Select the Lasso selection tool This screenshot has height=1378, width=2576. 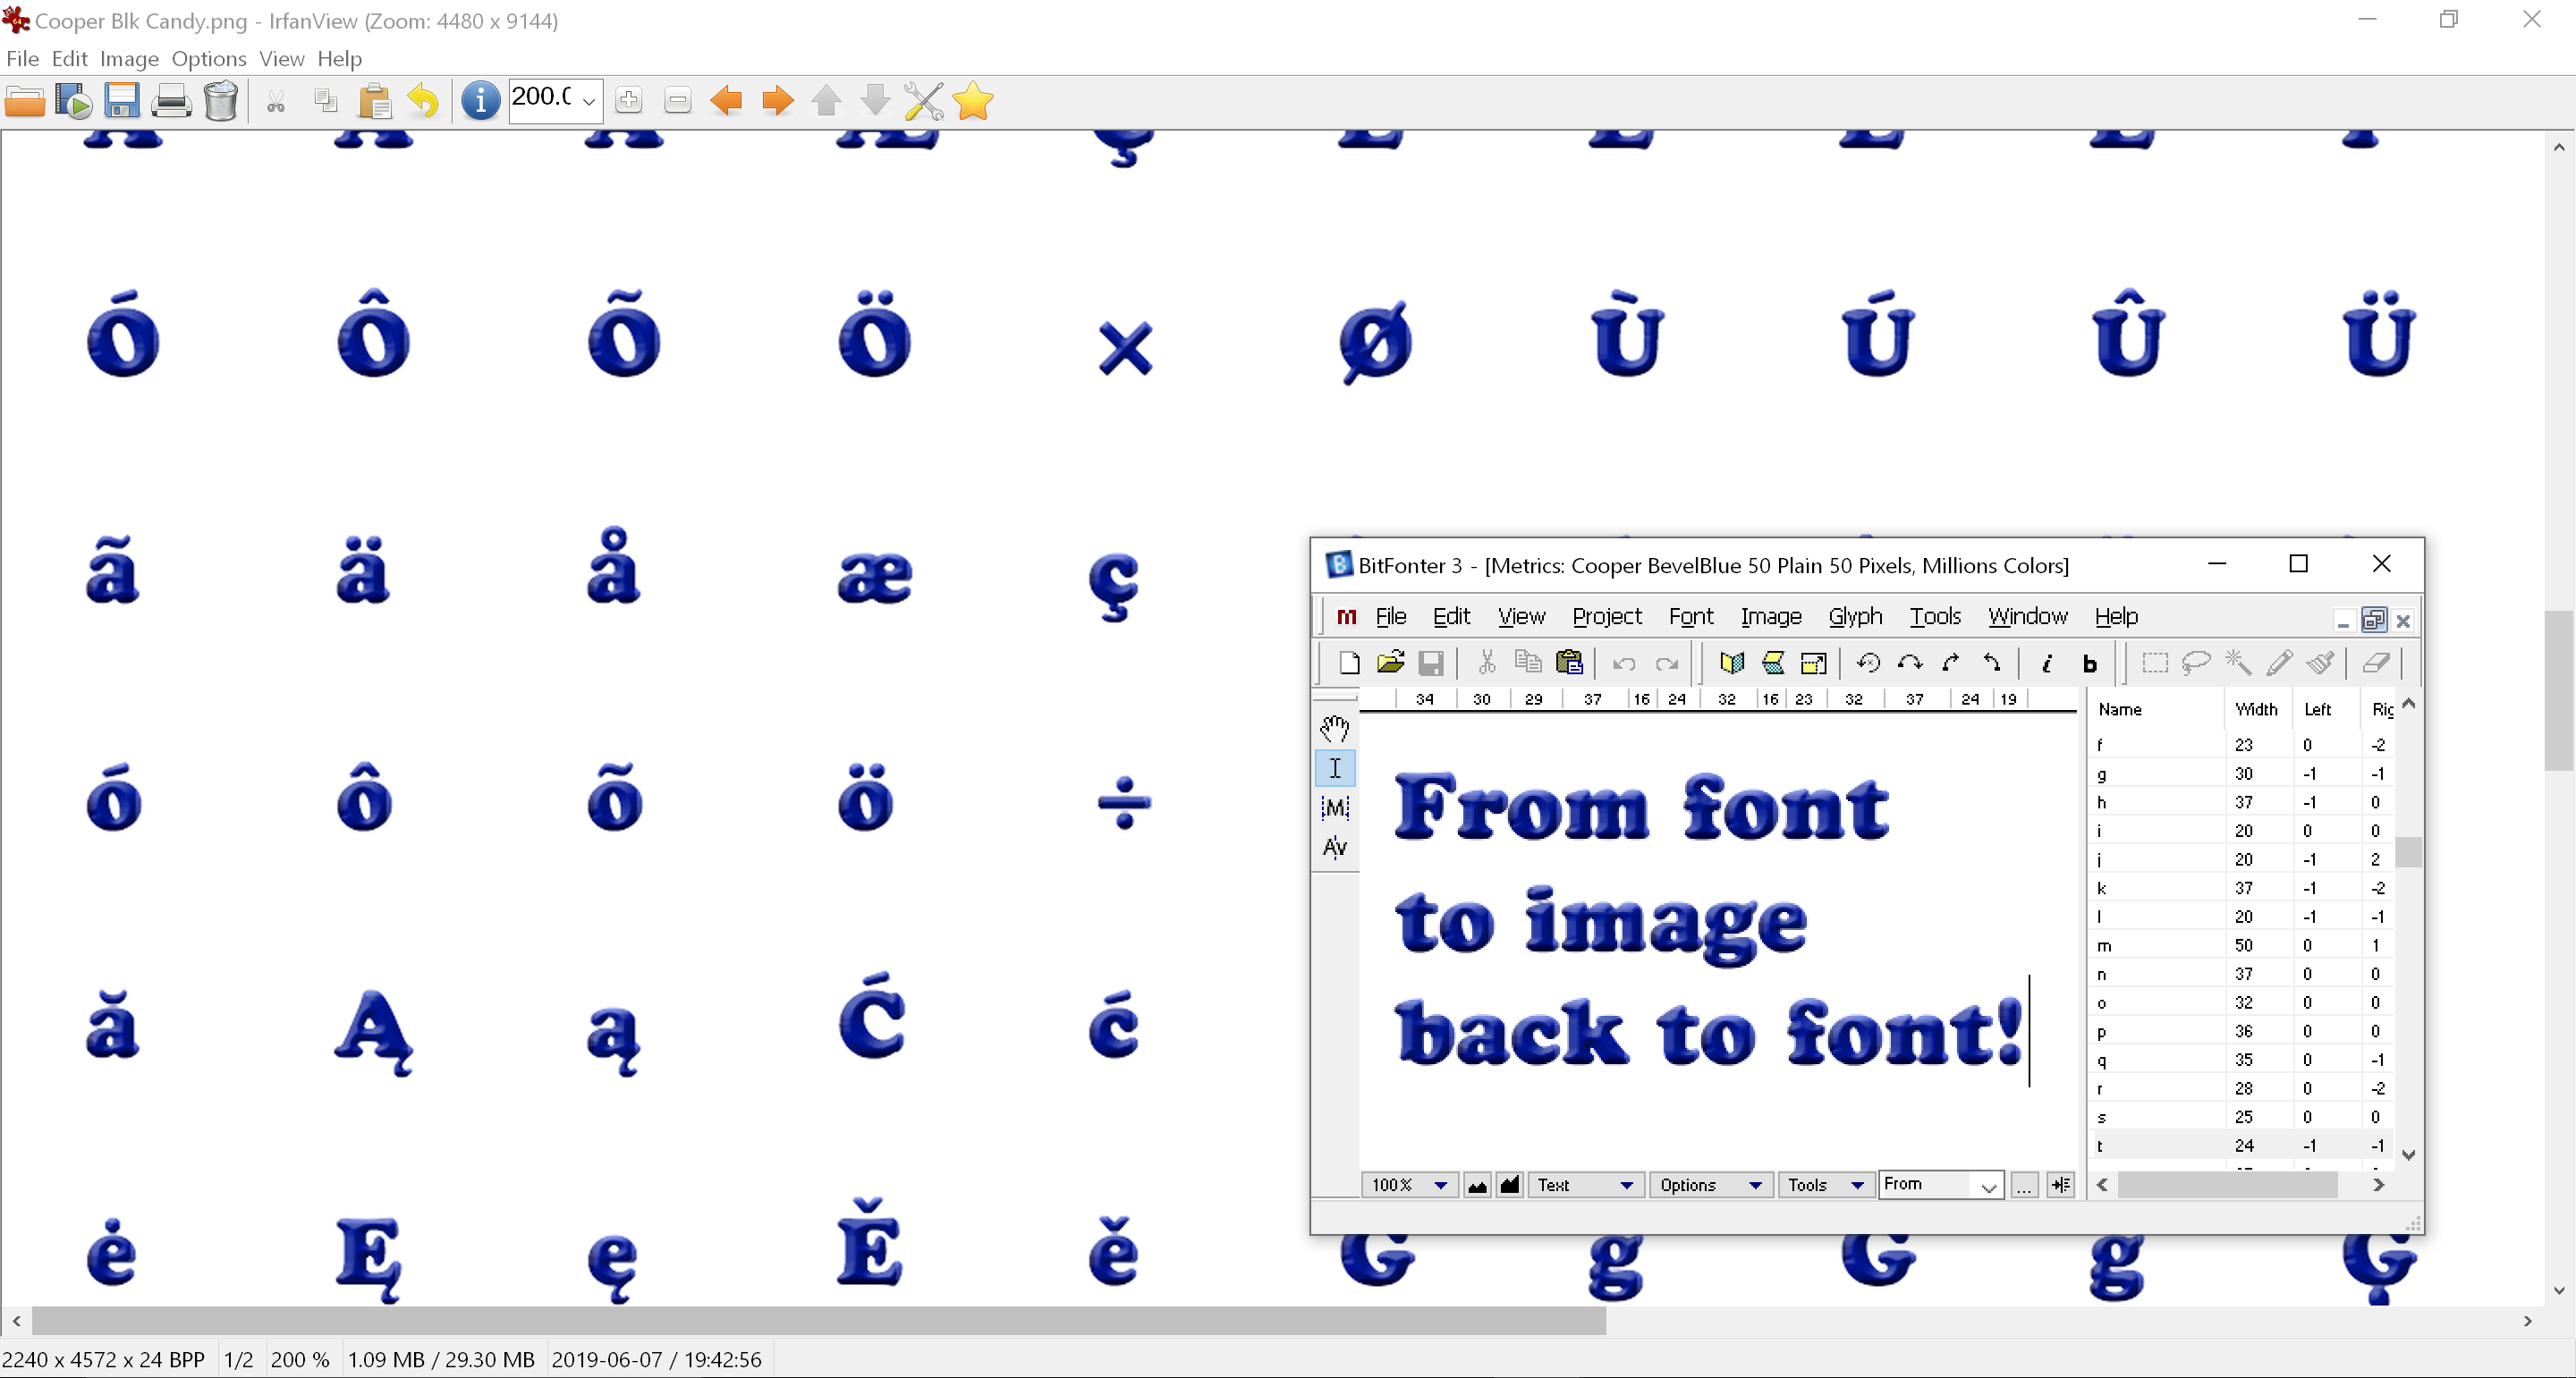pos(2196,663)
